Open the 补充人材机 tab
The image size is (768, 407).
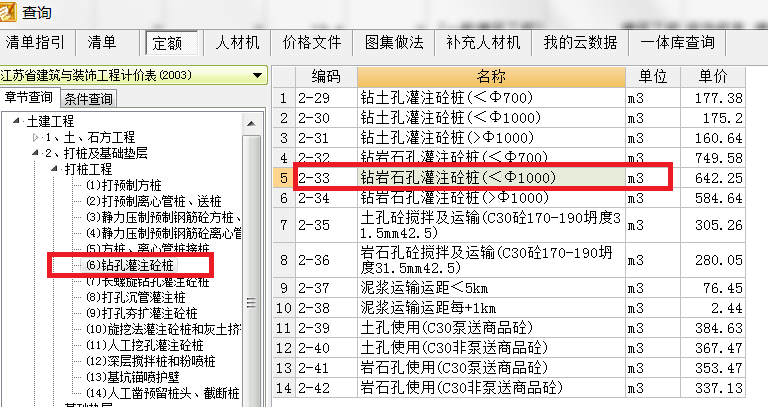coord(483,43)
